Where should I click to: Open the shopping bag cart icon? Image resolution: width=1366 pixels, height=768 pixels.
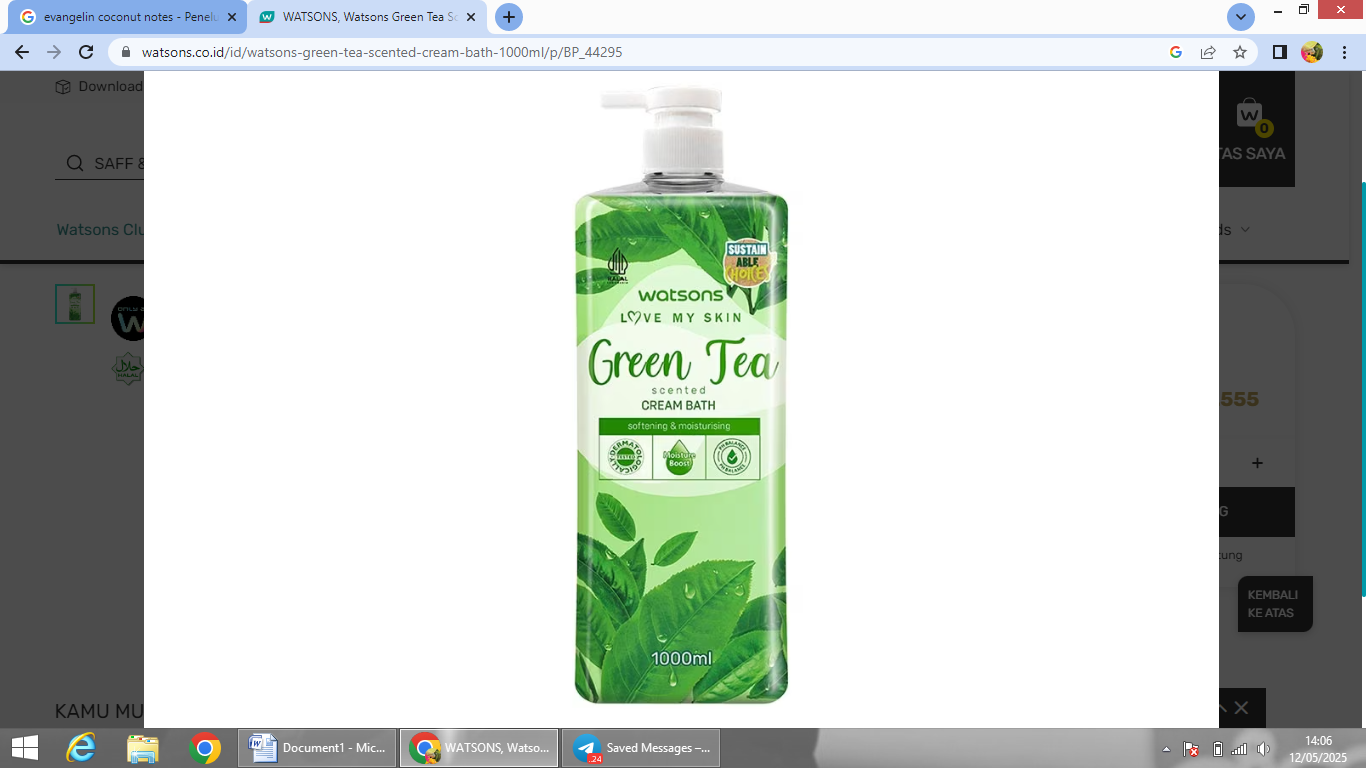1250,115
